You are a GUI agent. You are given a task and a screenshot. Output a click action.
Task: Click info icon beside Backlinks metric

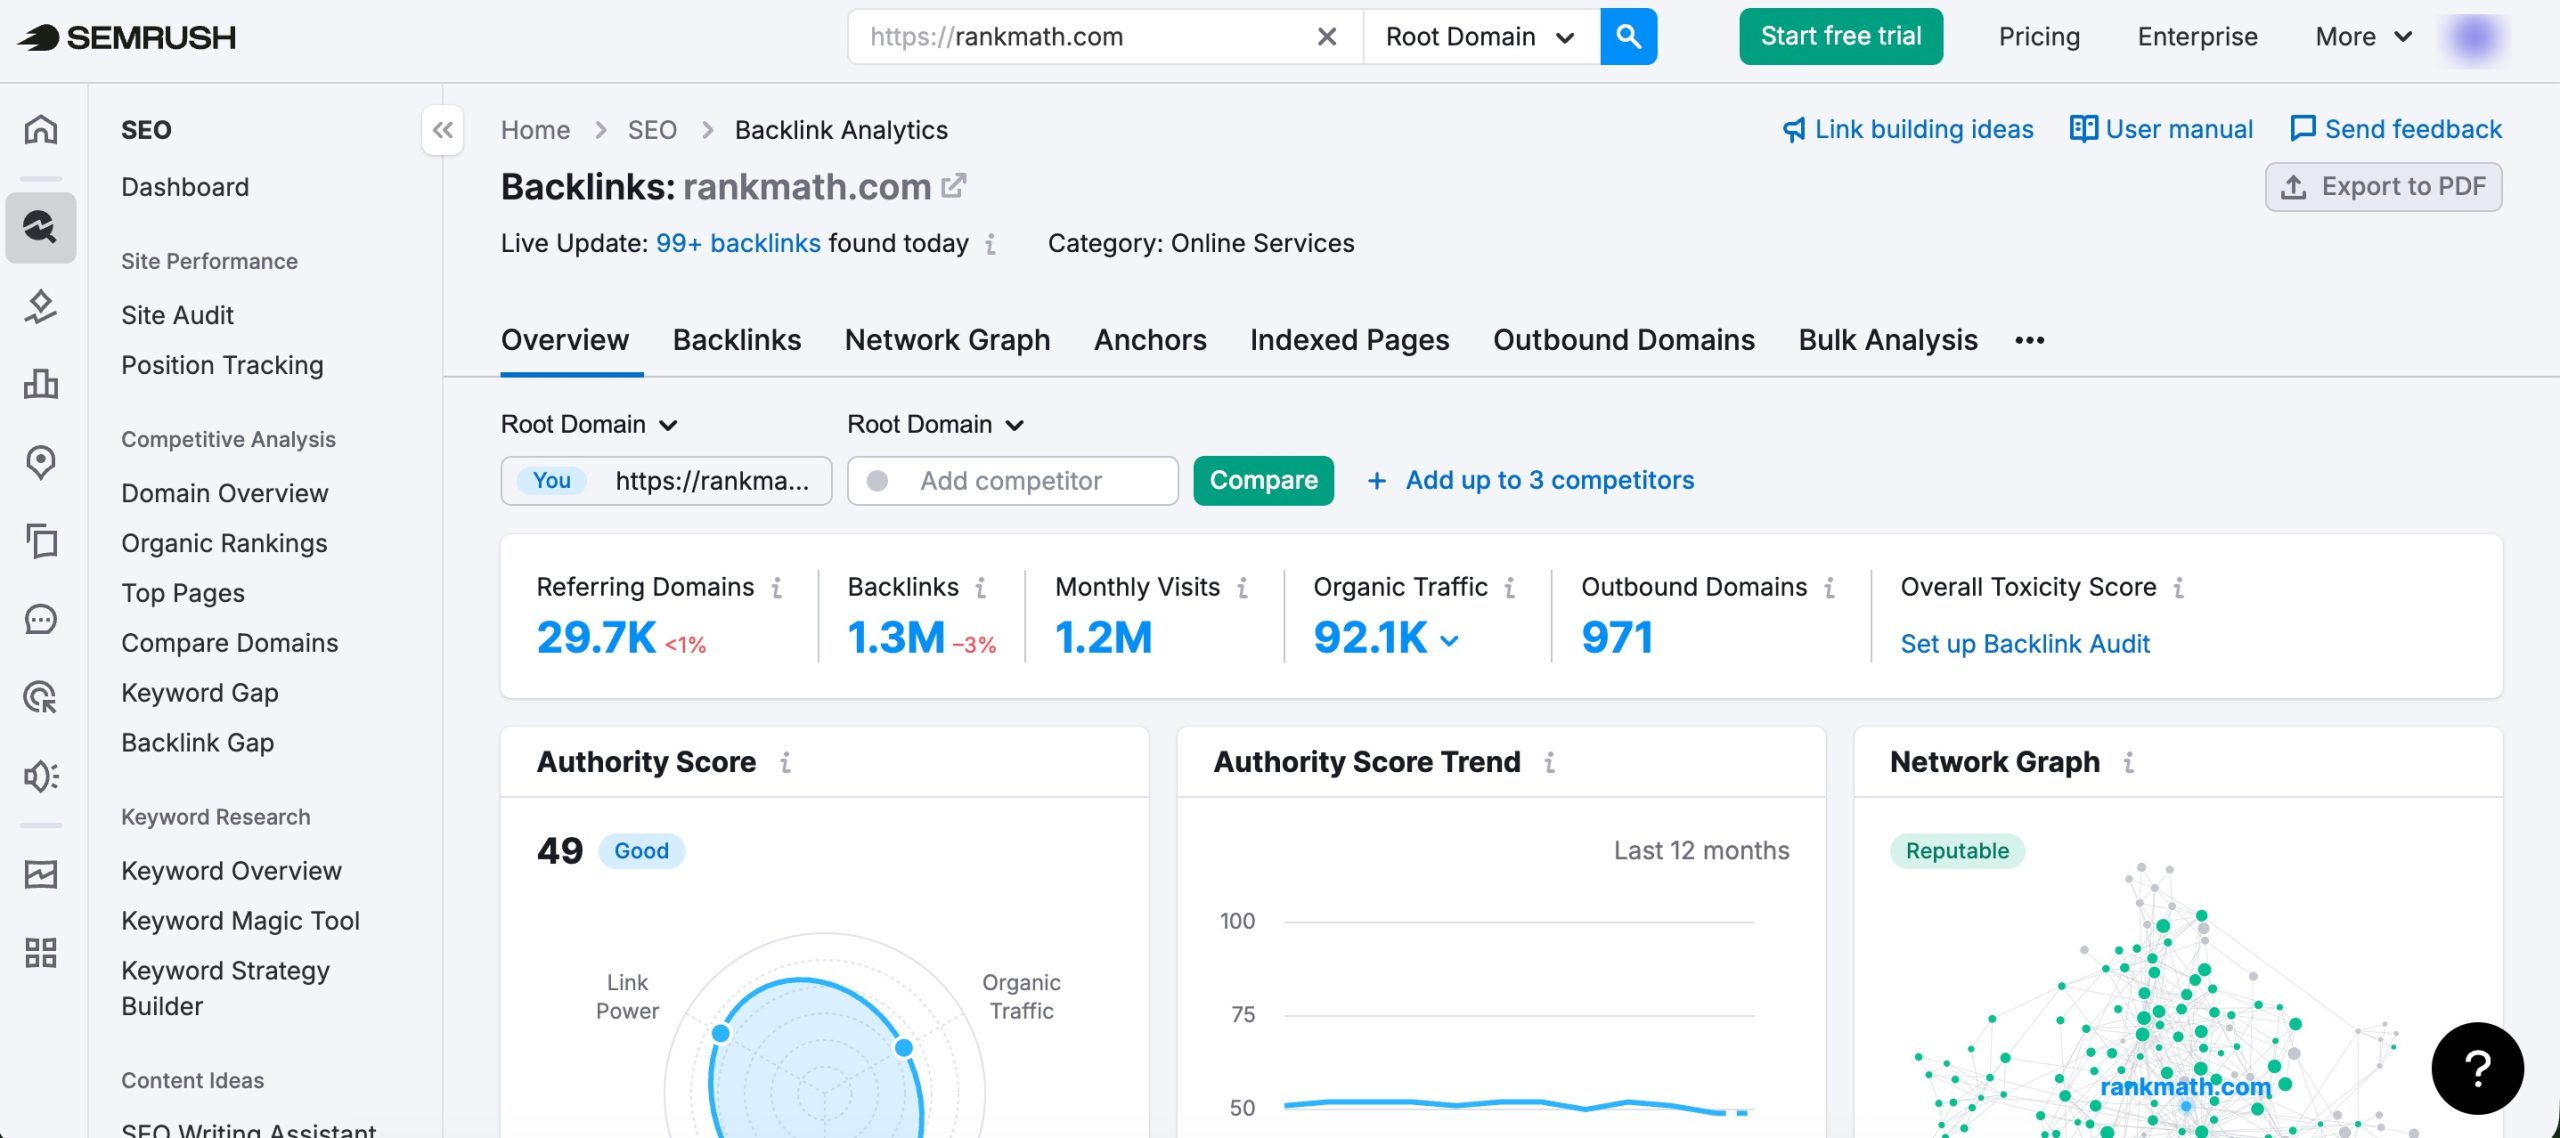tap(981, 588)
